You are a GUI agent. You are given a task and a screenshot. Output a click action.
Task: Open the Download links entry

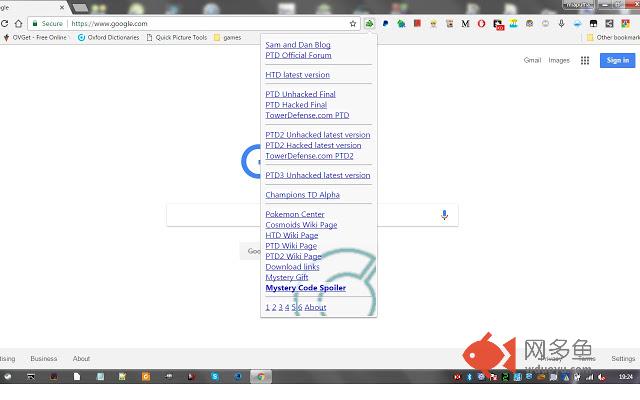click(x=292, y=267)
